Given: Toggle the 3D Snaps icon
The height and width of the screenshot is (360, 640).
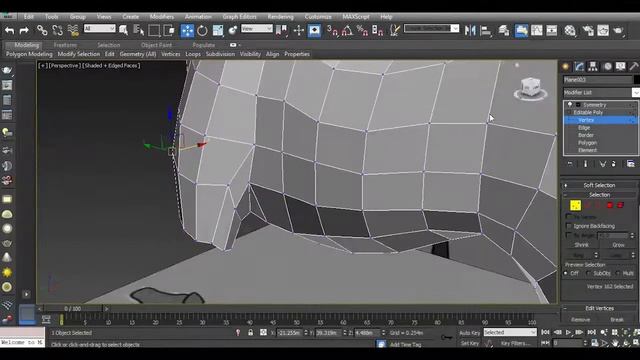Looking at the screenshot, I should click(333, 30).
